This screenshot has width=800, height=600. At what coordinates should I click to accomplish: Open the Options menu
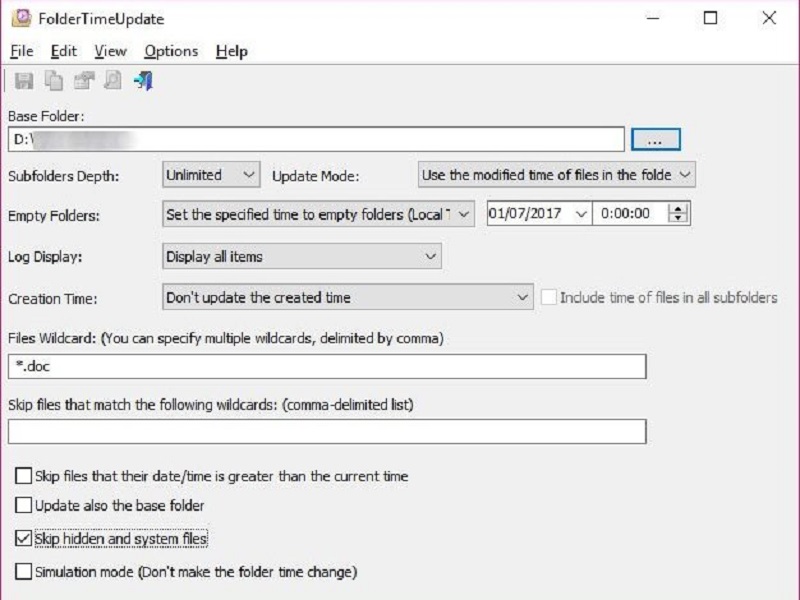point(171,51)
